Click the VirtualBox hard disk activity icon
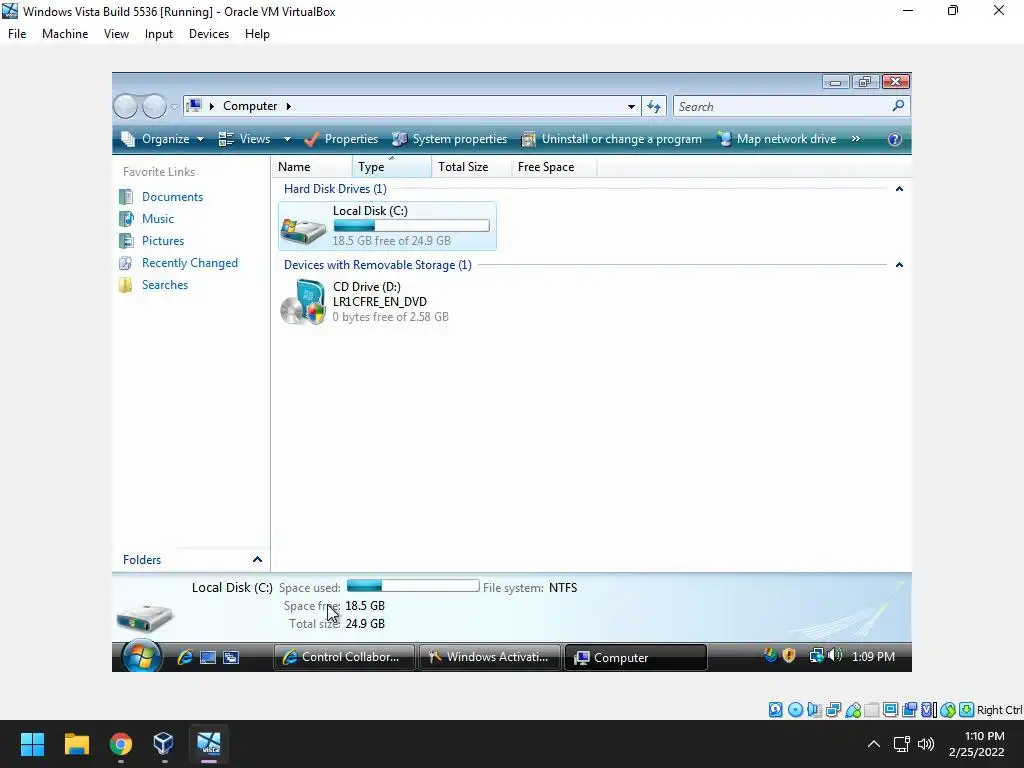The width and height of the screenshot is (1024, 768). 775,710
